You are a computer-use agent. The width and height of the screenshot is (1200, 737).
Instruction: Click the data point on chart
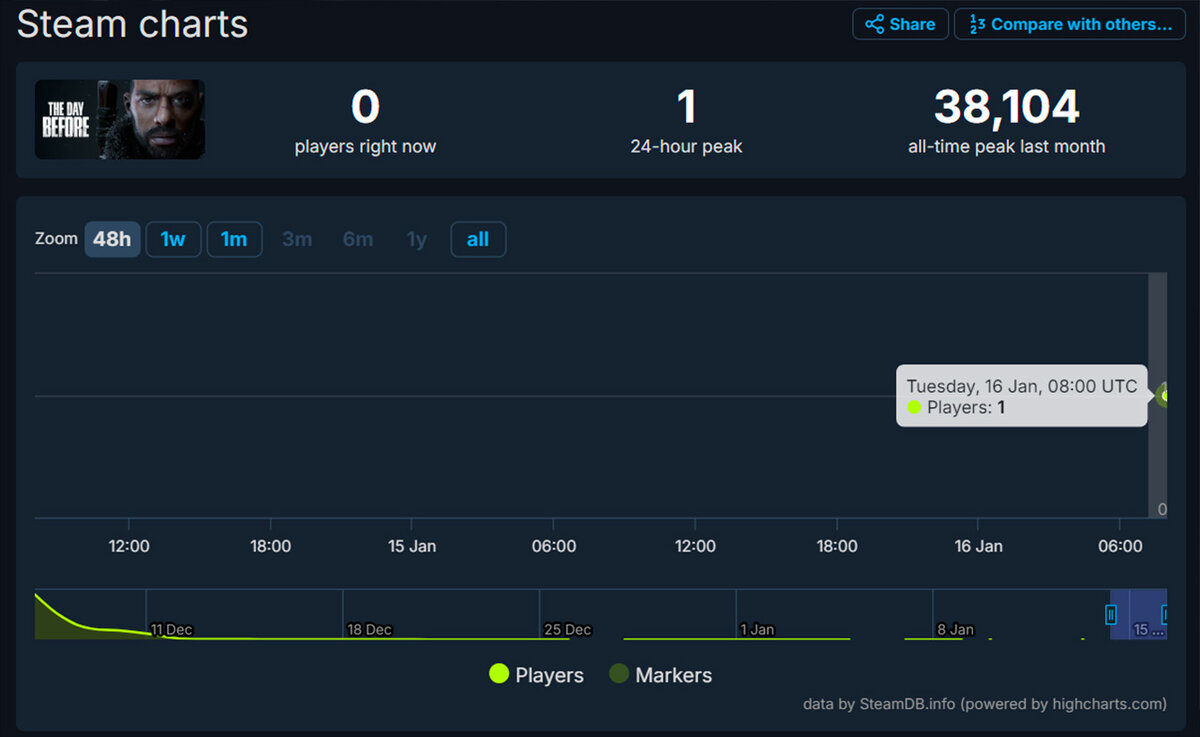(x=1165, y=395)
